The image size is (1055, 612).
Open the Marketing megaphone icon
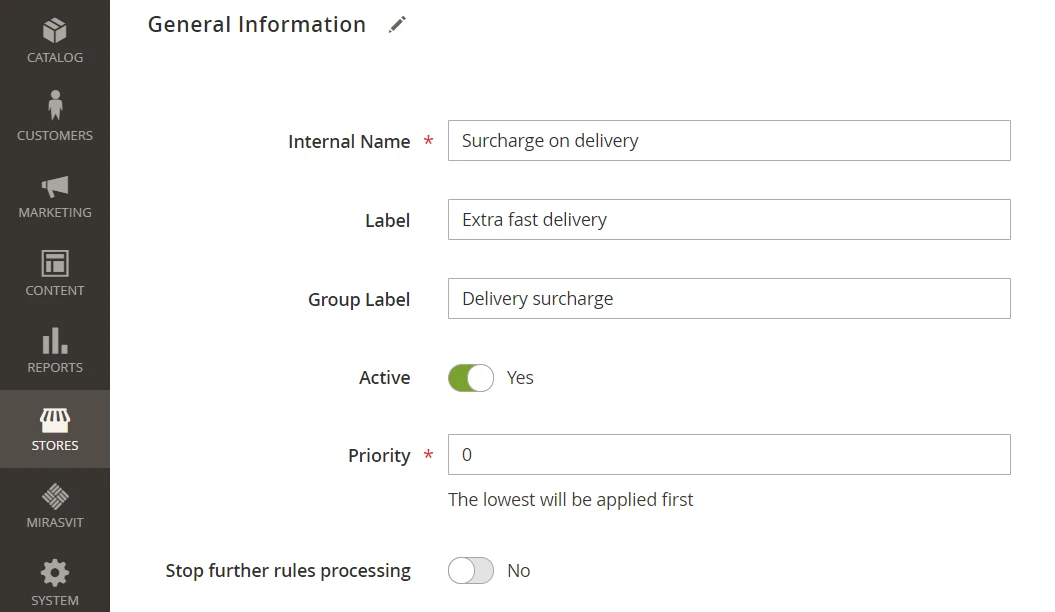(55, 186)
